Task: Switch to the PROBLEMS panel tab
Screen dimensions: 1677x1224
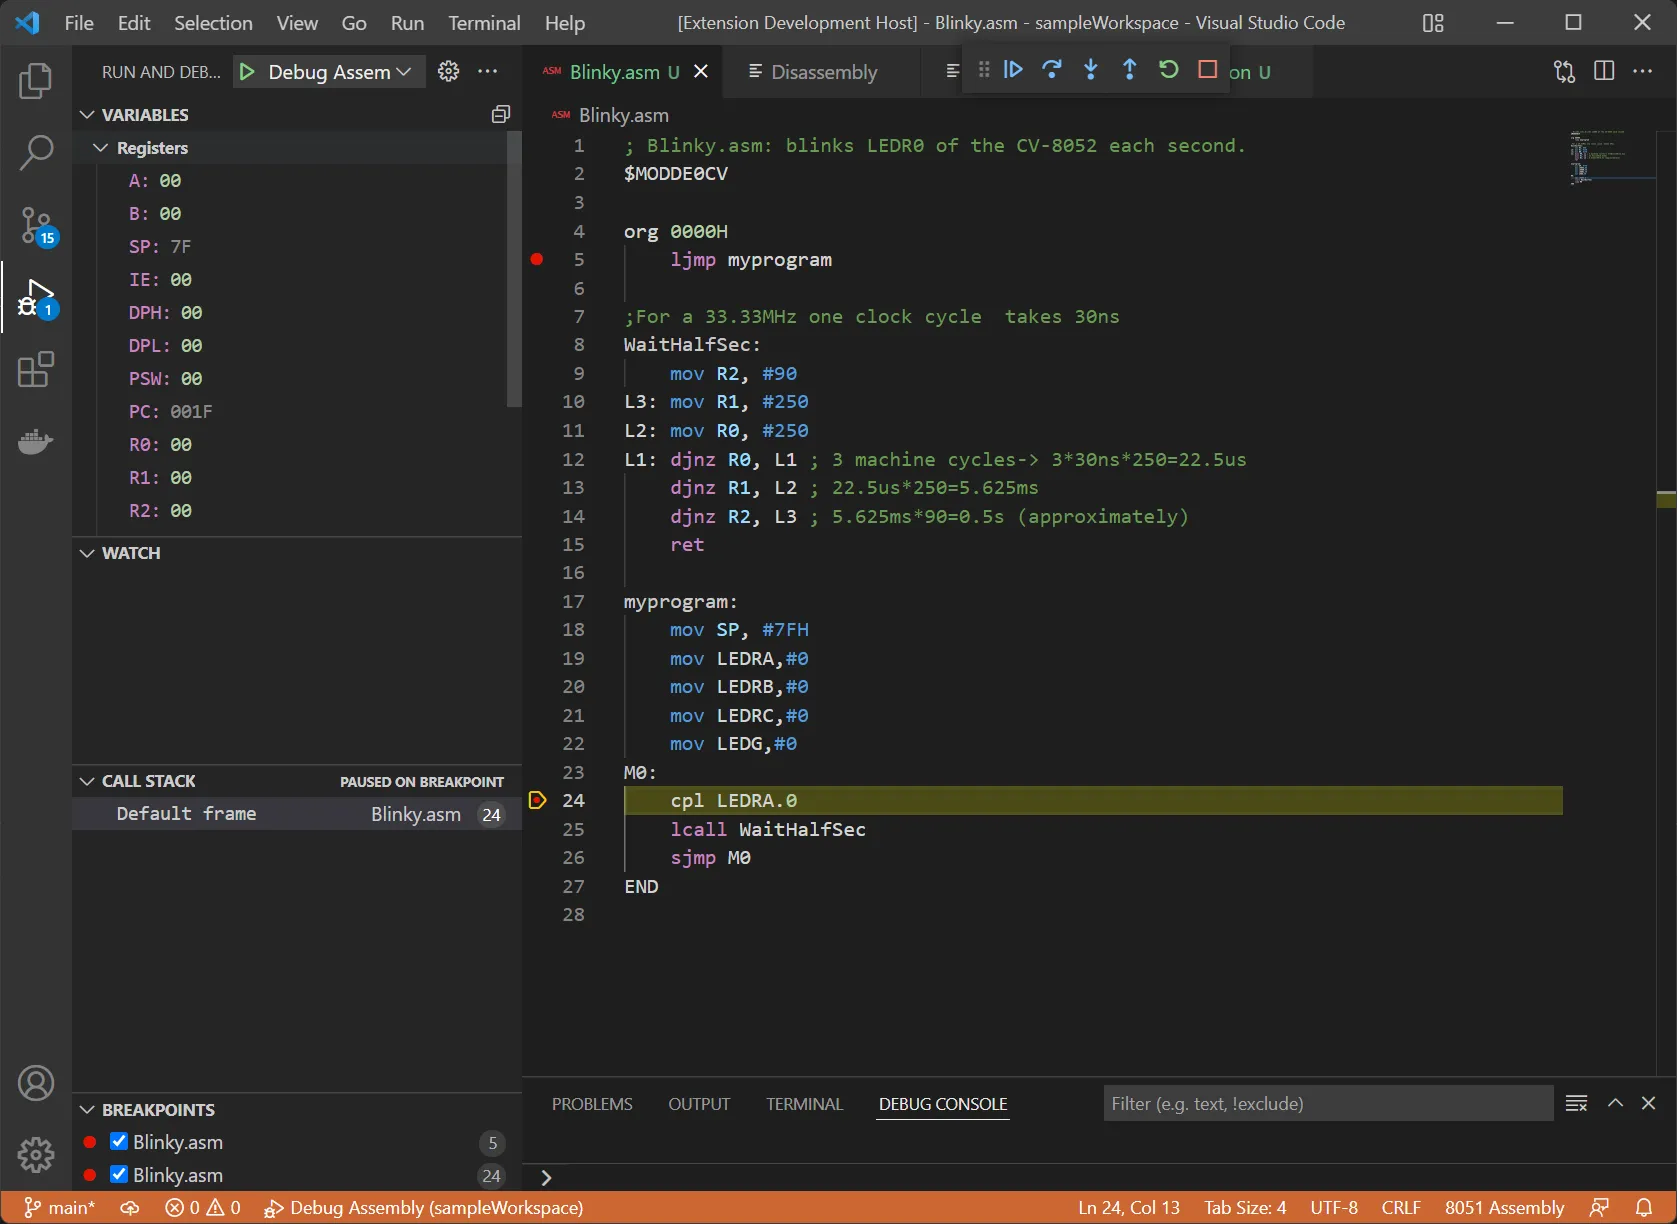Action: coord(592,1104)
